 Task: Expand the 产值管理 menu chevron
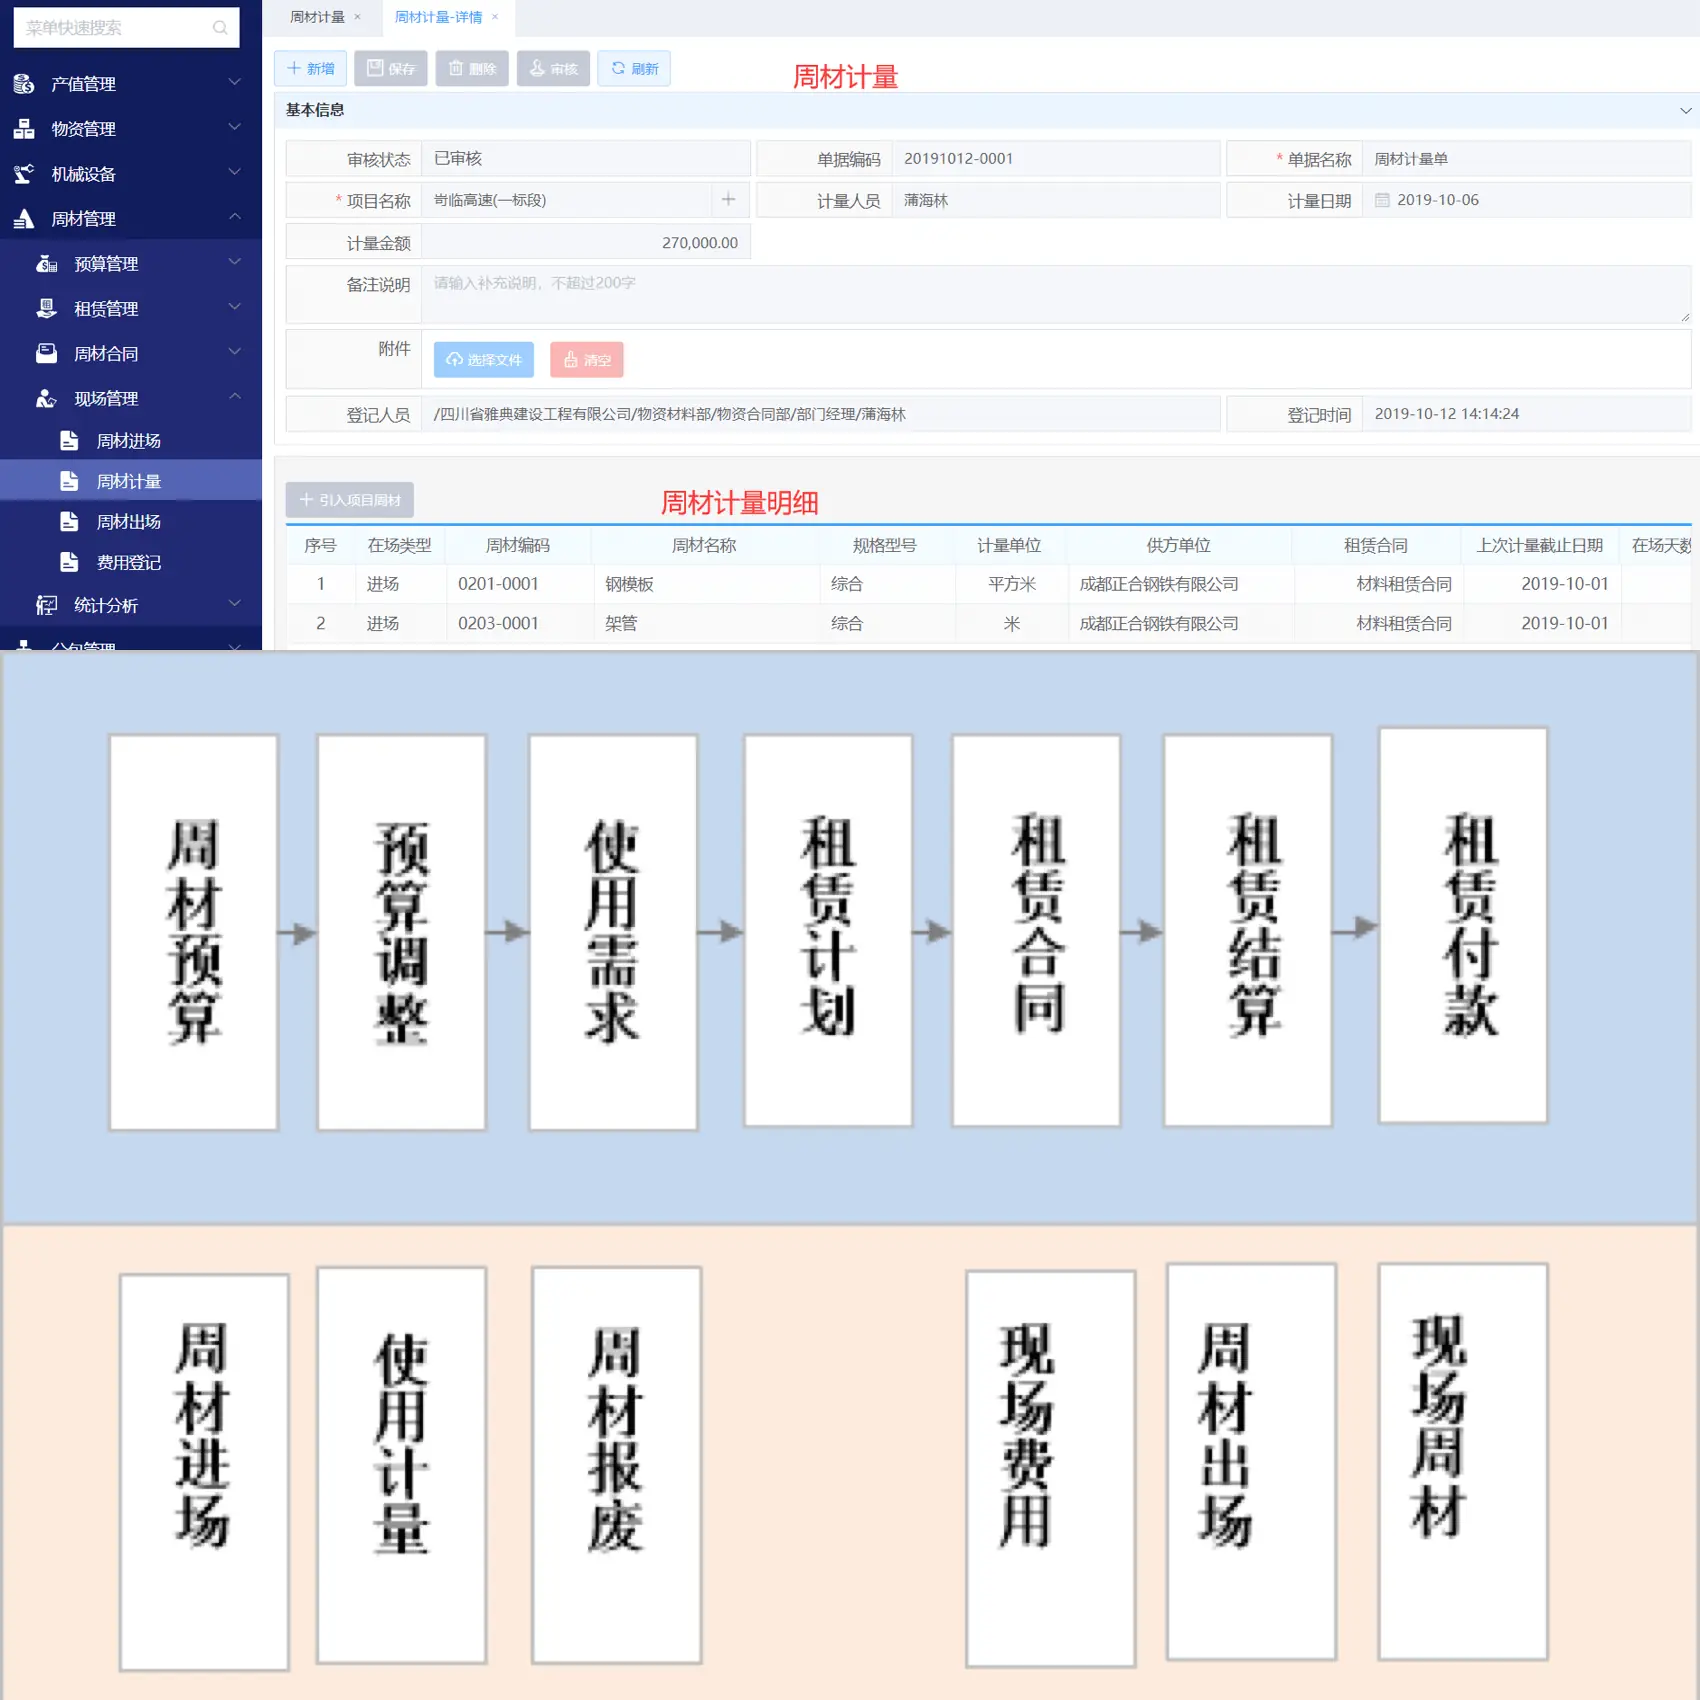coord(235,82)
